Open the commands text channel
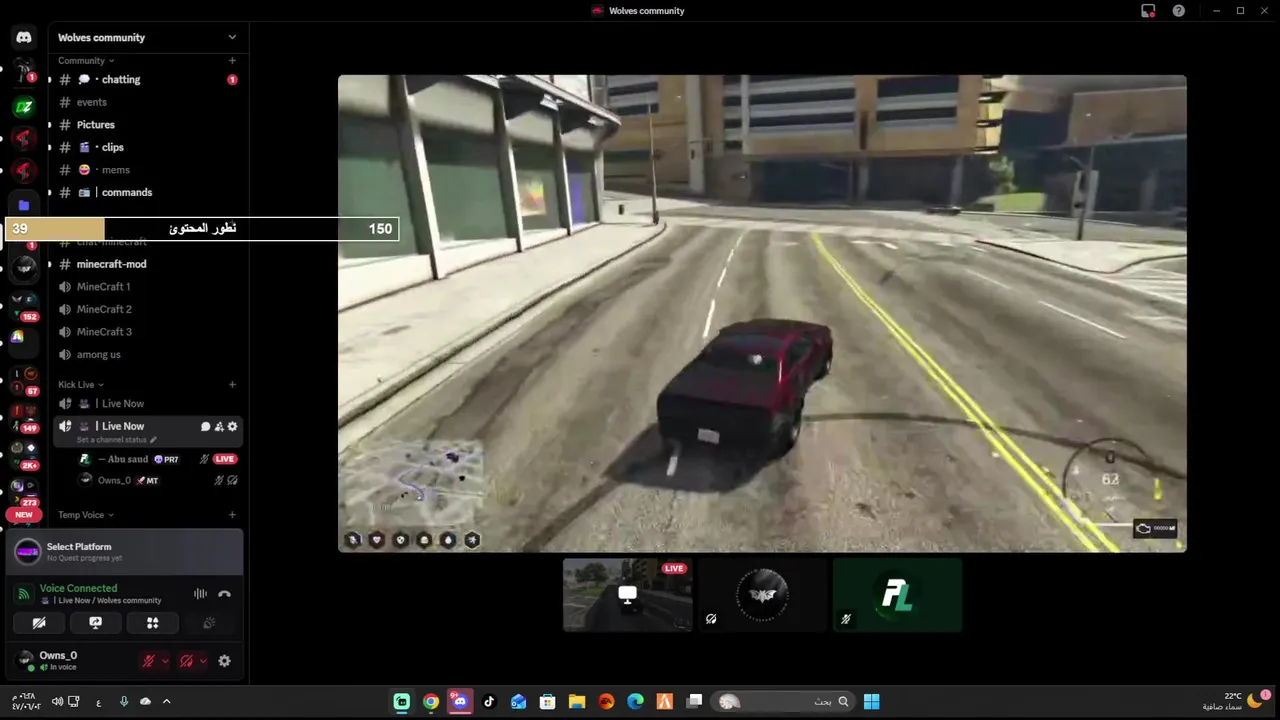Screen dimensions: 1280x720 click(148, 192)
